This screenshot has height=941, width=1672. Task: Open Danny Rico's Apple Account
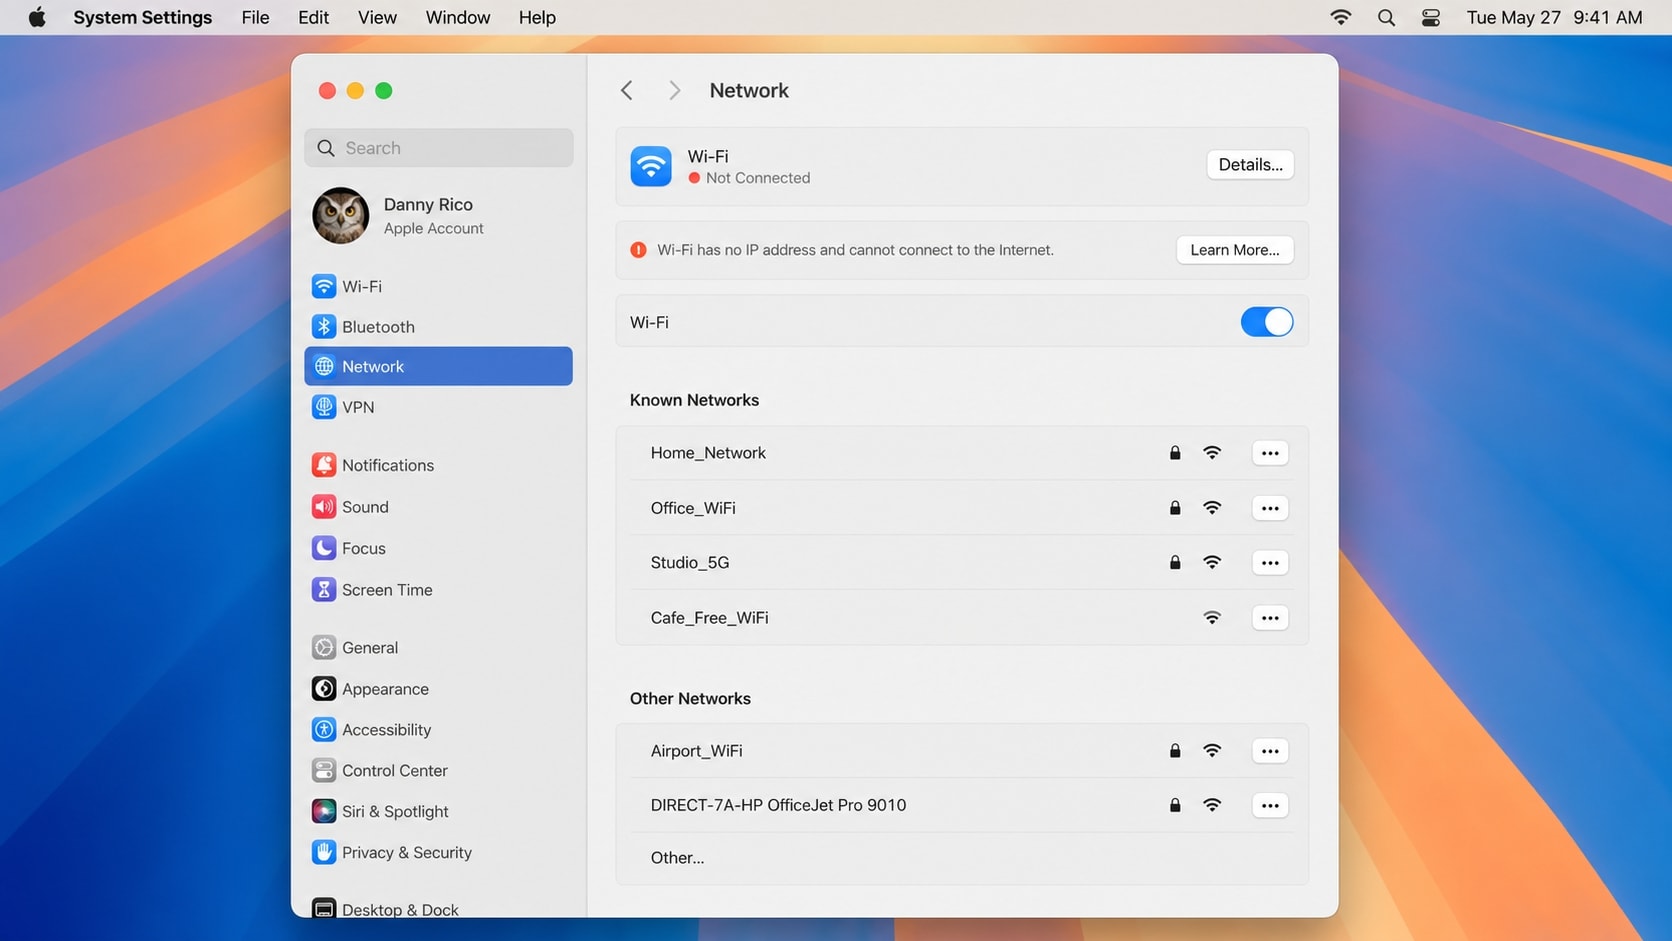click(438, 216)
